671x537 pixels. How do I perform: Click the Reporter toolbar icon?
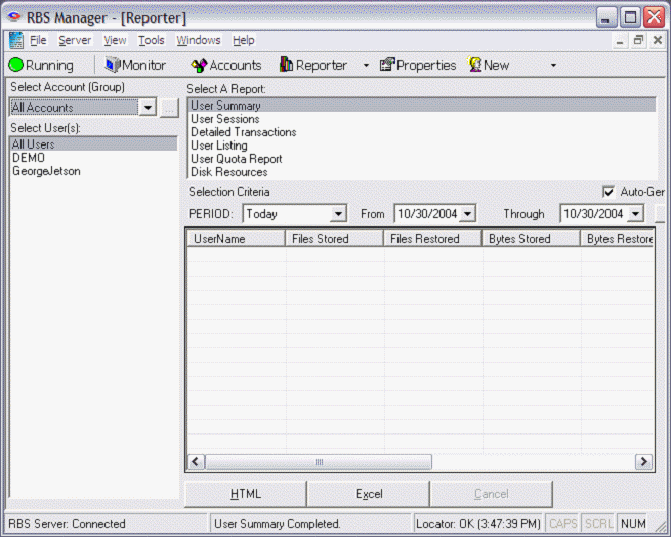286,65
